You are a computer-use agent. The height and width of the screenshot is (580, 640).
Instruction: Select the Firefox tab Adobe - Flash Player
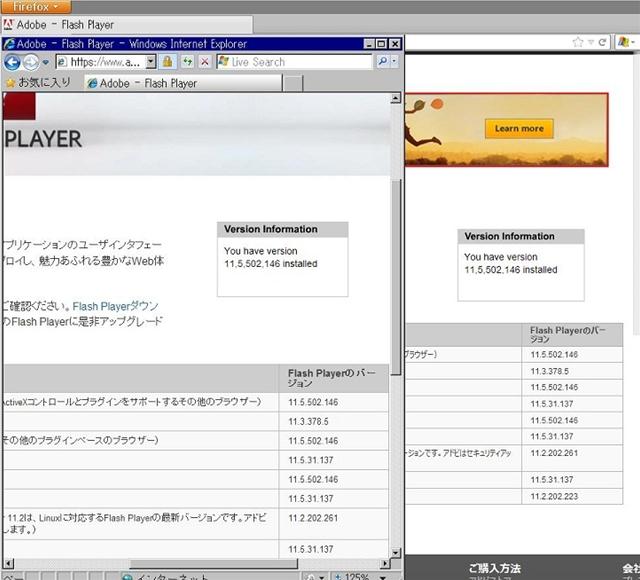pyautogui.click(x=127, y=25)
